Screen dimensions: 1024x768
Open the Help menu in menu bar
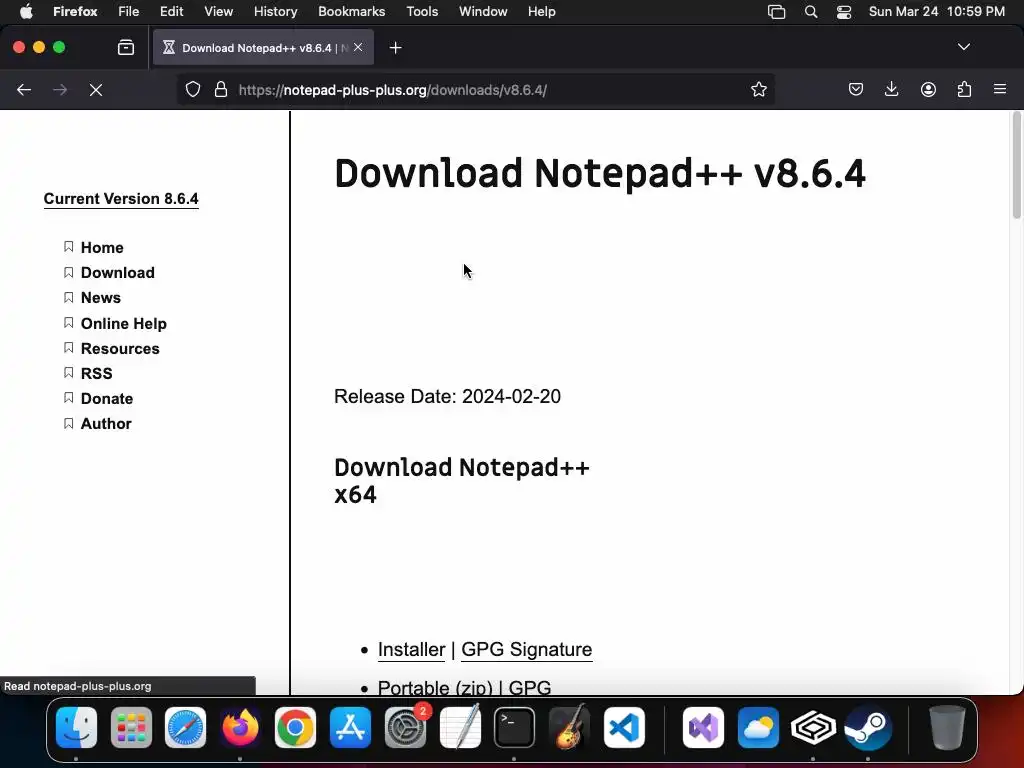[541, 12]
